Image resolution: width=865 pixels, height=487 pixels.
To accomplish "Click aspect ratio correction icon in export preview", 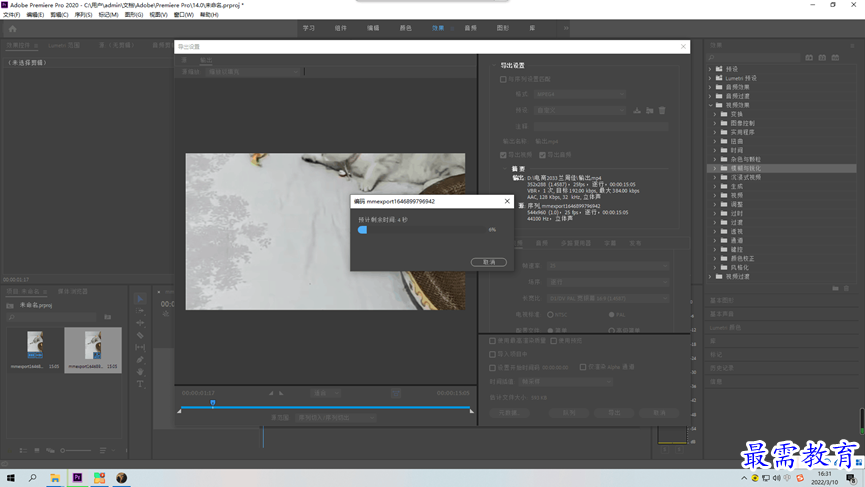I will [396, 393].
